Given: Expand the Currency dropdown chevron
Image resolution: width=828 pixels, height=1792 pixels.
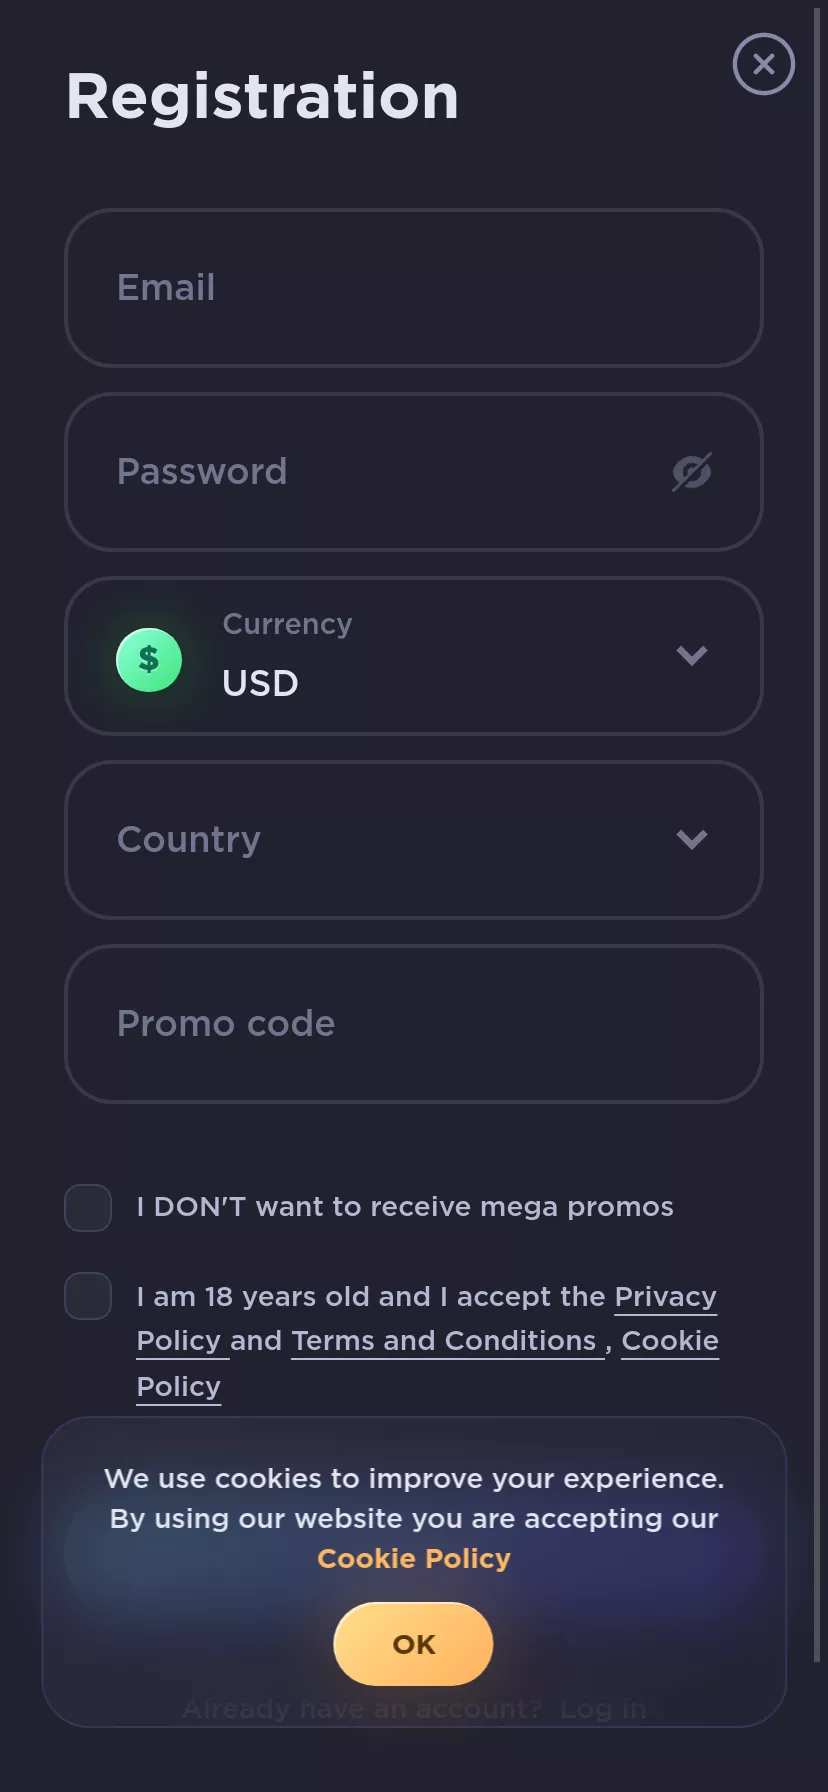Looking at the screenshot, I should pyautogui.click(x=692, y=656).
